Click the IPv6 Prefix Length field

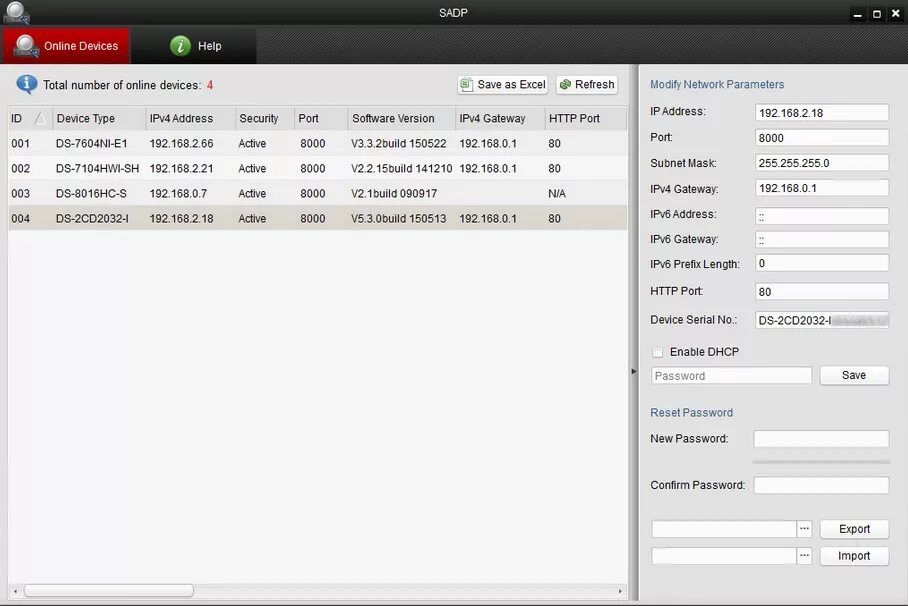[x=822, y=263]
